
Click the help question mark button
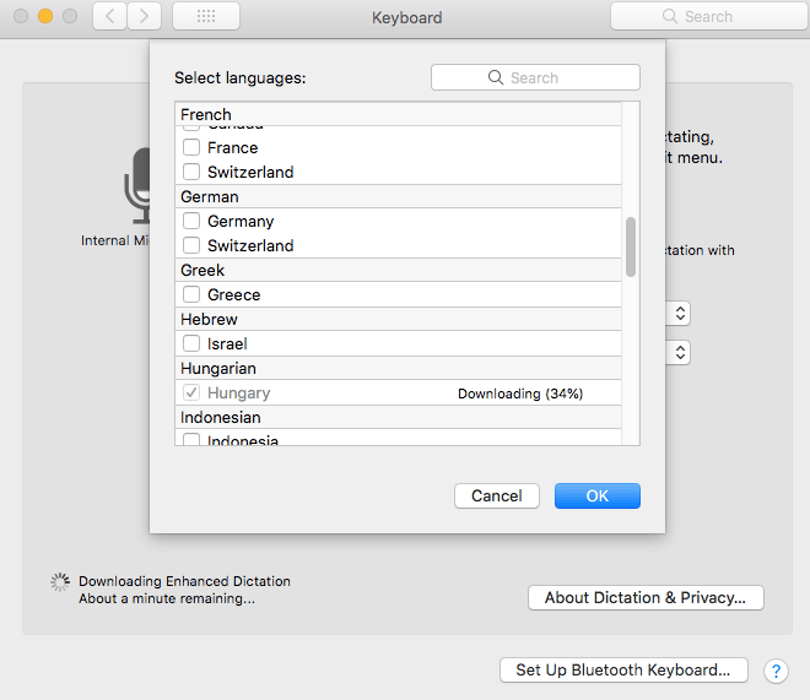[x=776, y=671]
